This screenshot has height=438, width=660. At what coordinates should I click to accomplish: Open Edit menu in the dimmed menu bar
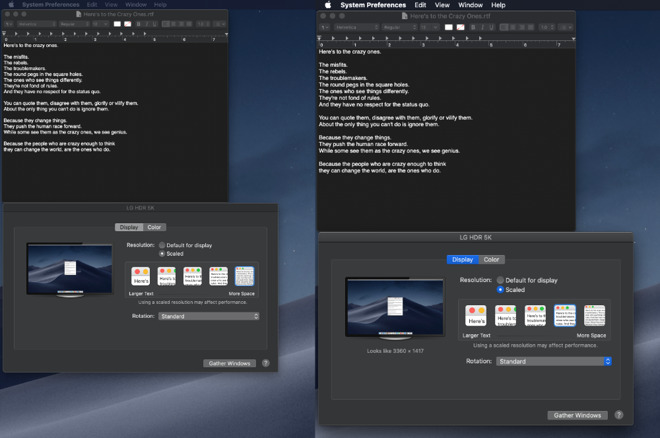click(92, 5)
